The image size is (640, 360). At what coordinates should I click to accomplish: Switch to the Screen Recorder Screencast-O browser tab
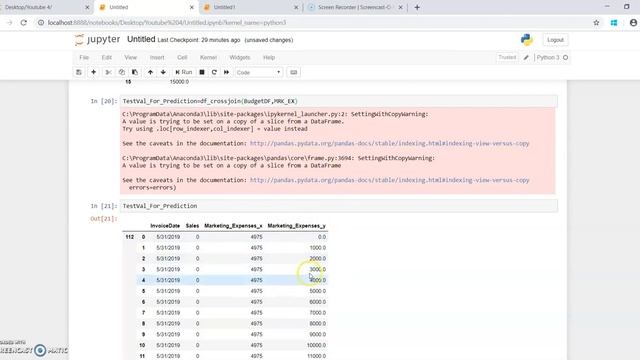[x=353, y=7]
